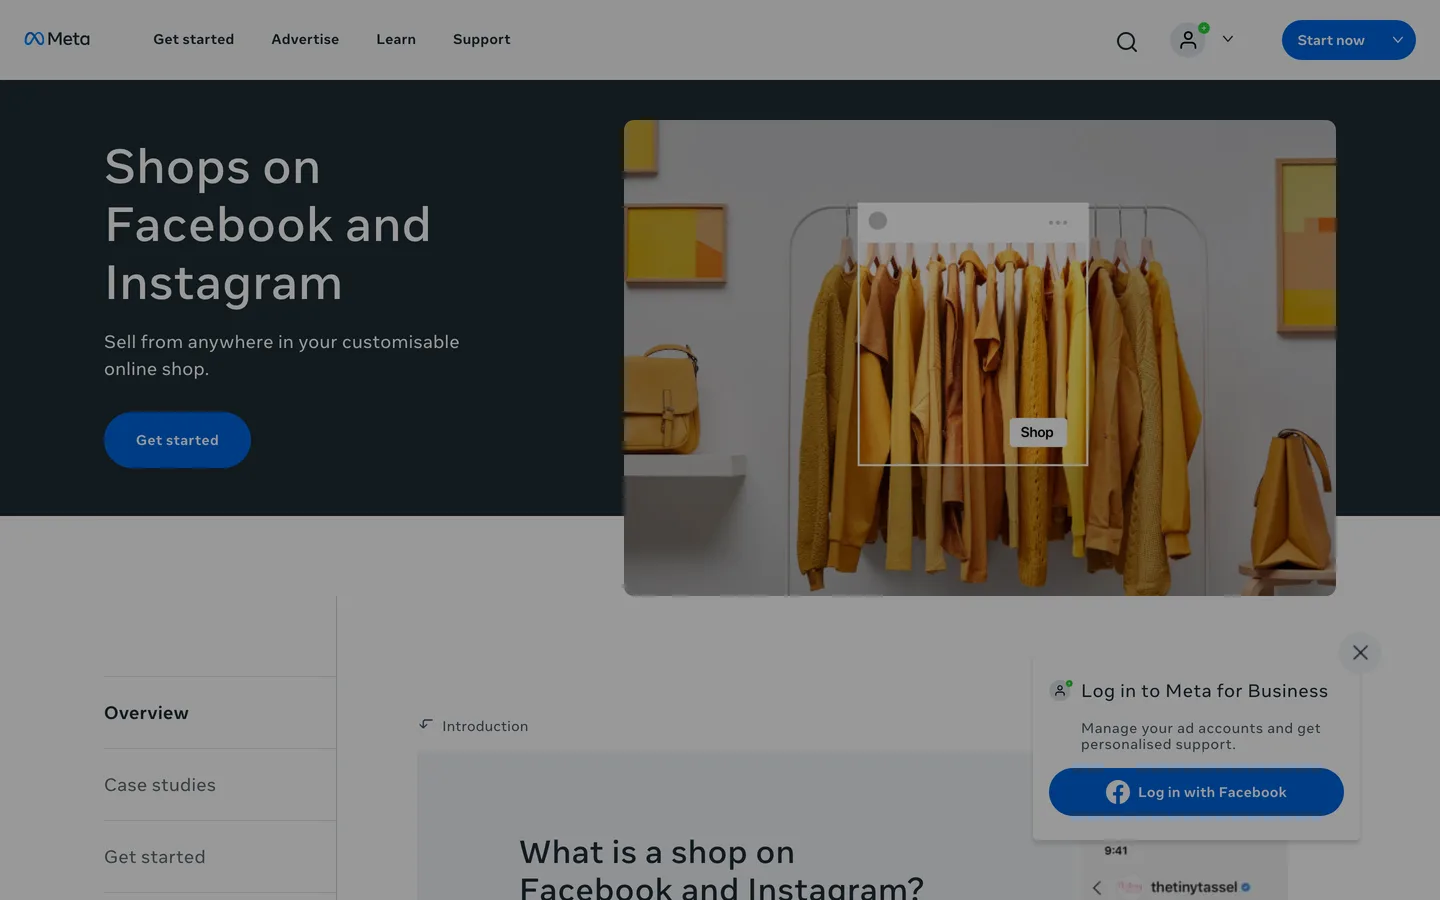Click 'Sell from anywhere' subtitle text
Viewport: 1440px width, 900px height.
point(282,355)
